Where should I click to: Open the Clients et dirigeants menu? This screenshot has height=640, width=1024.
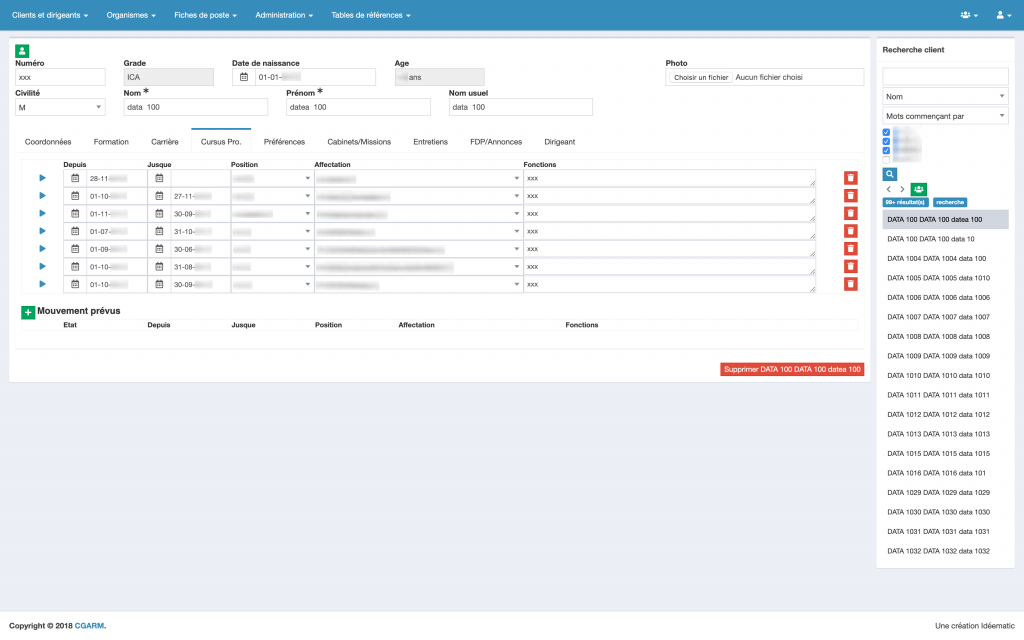[50, 15]
